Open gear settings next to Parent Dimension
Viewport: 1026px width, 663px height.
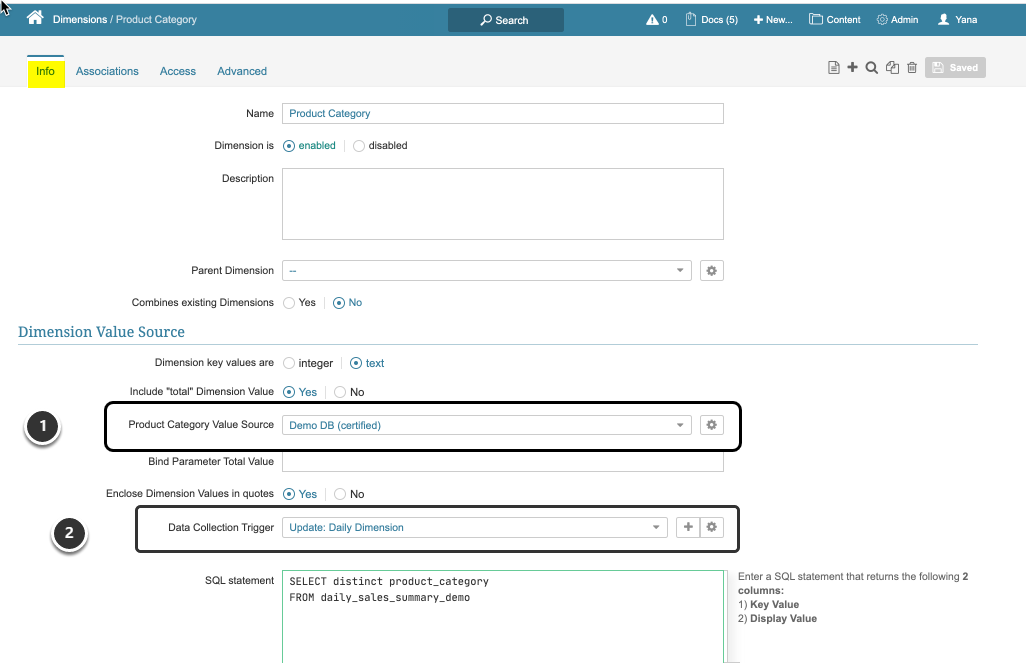coord(711,271)
